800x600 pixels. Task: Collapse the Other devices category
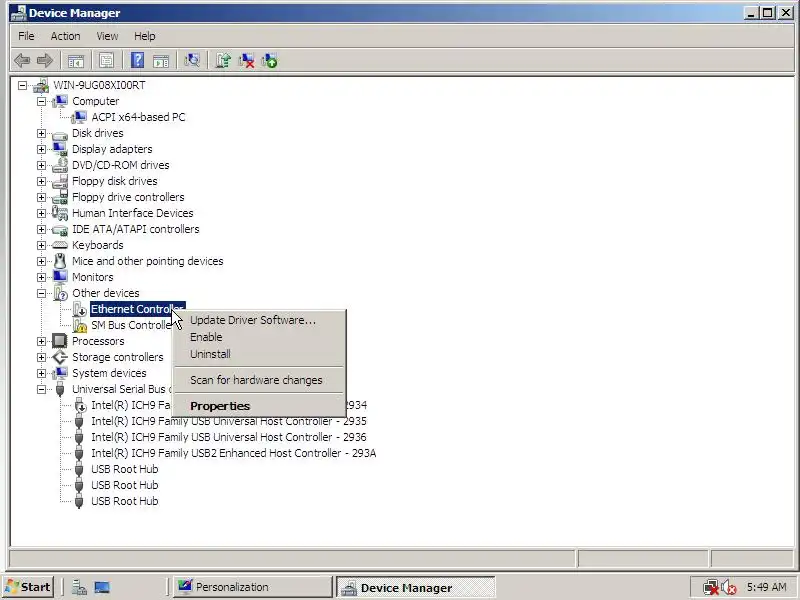41,293
